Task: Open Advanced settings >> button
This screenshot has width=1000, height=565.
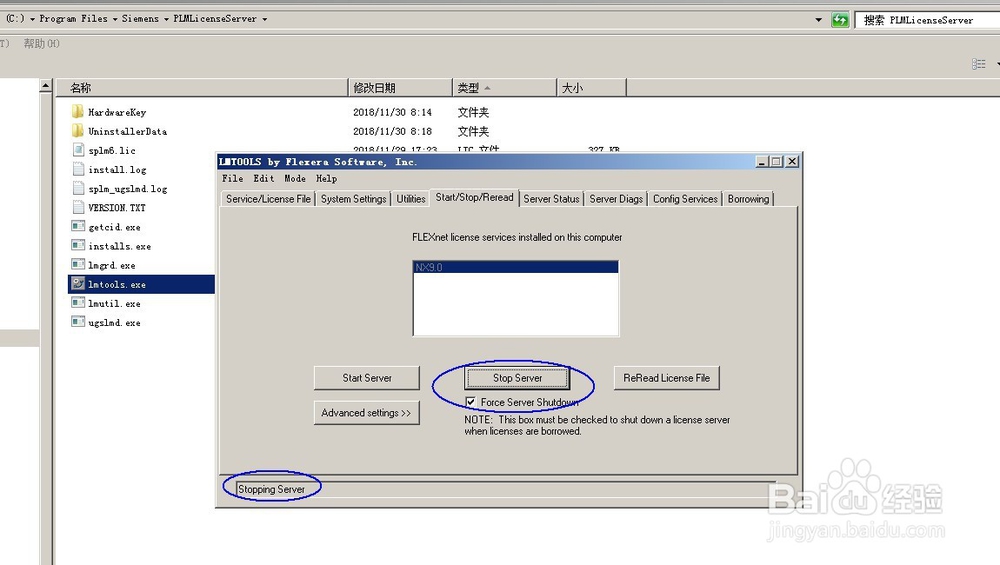Action: coord(367,413)
